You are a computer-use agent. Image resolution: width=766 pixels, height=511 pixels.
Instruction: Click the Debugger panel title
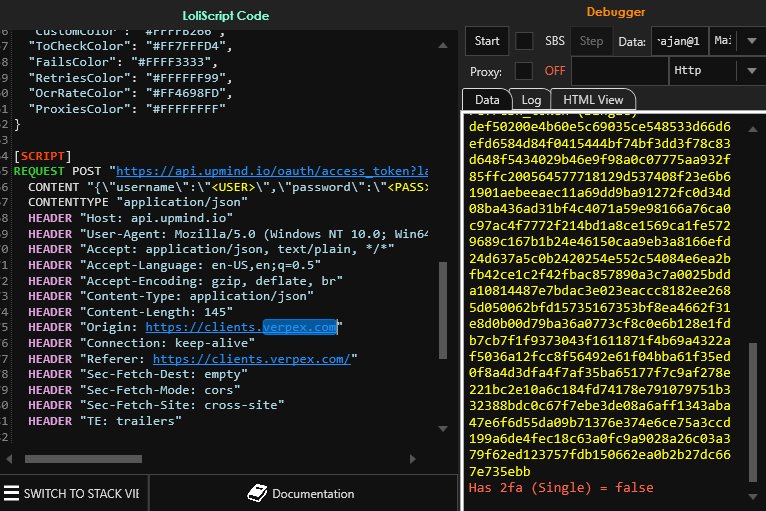click(x=616, y=12)
